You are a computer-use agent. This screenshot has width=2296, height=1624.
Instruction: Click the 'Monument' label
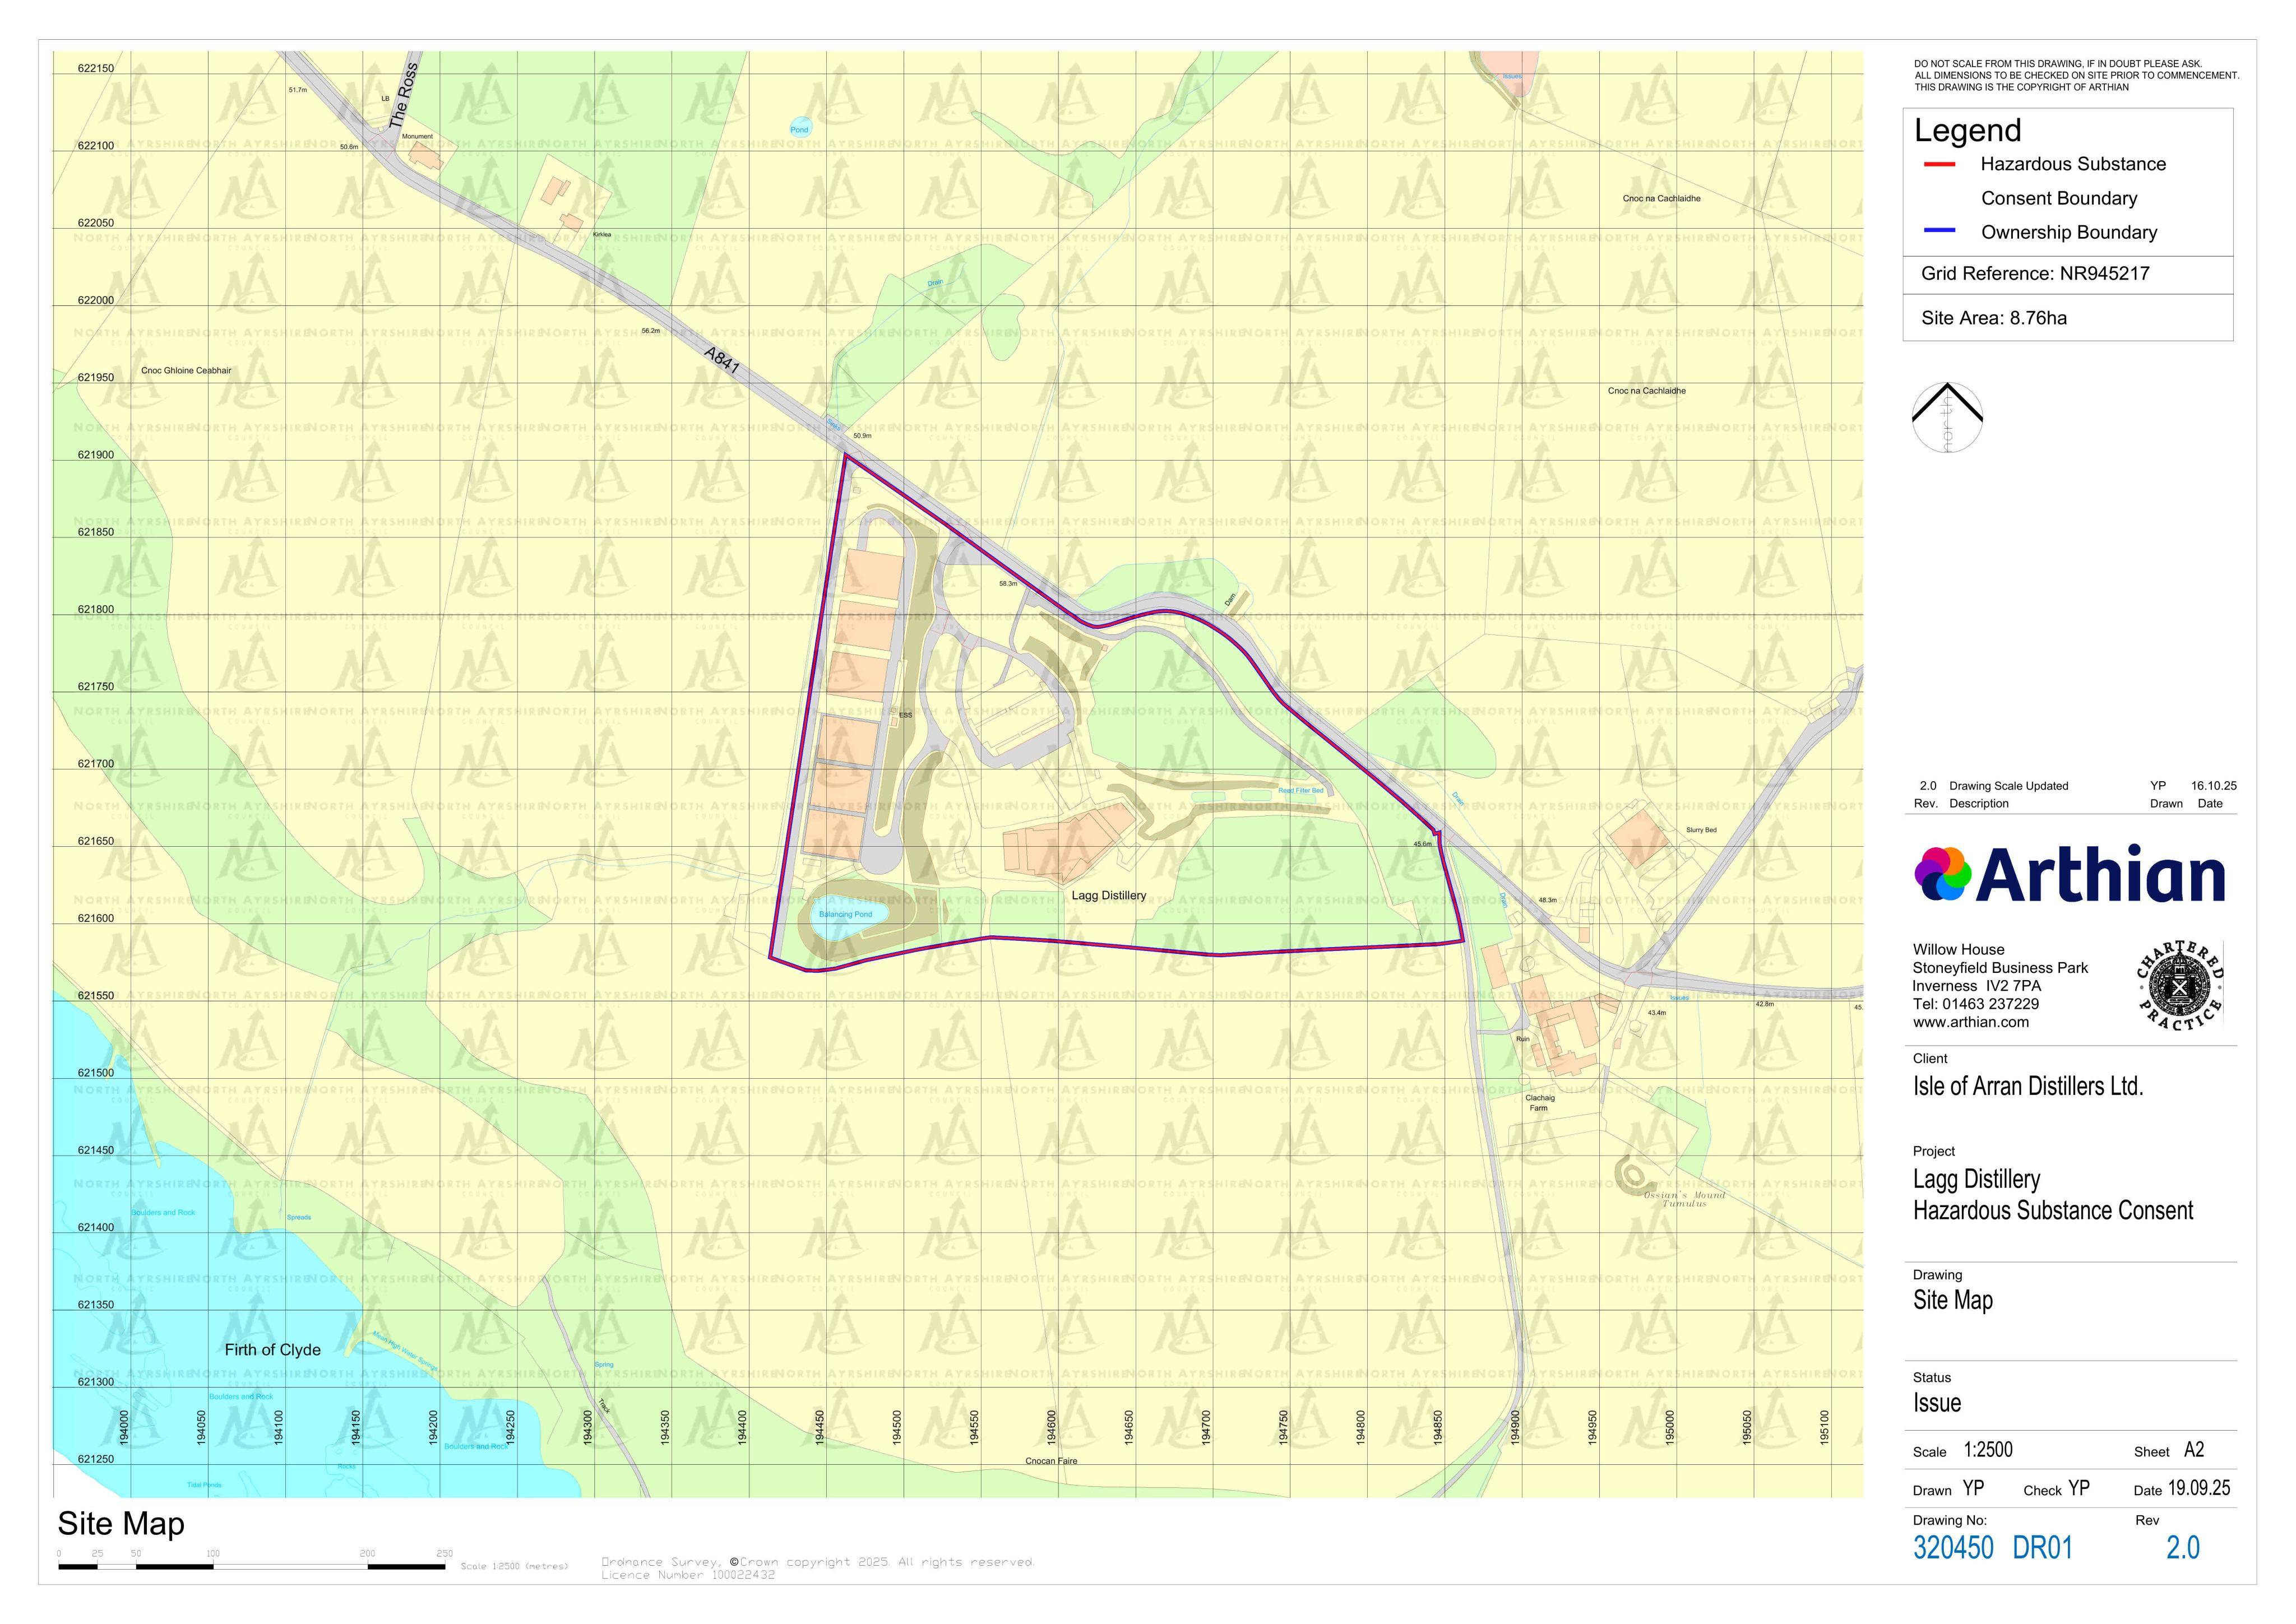(x=417, y=136)
